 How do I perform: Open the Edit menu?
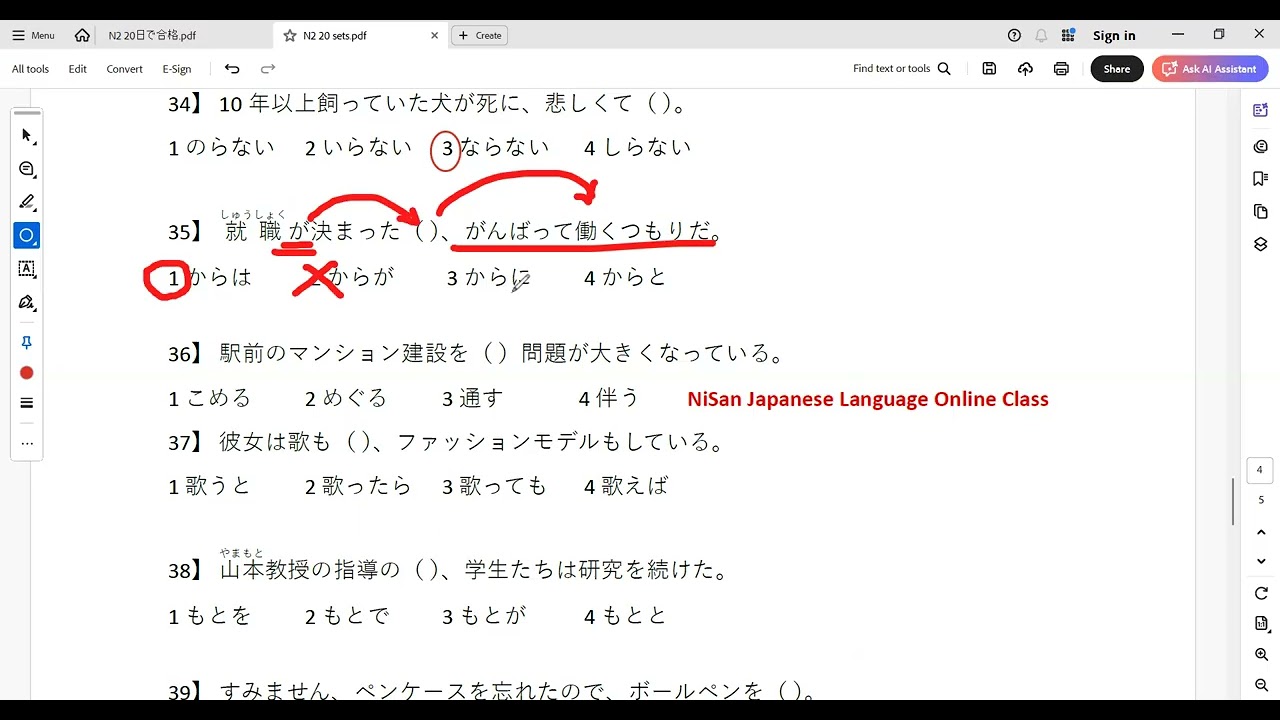tap(78, 69)
